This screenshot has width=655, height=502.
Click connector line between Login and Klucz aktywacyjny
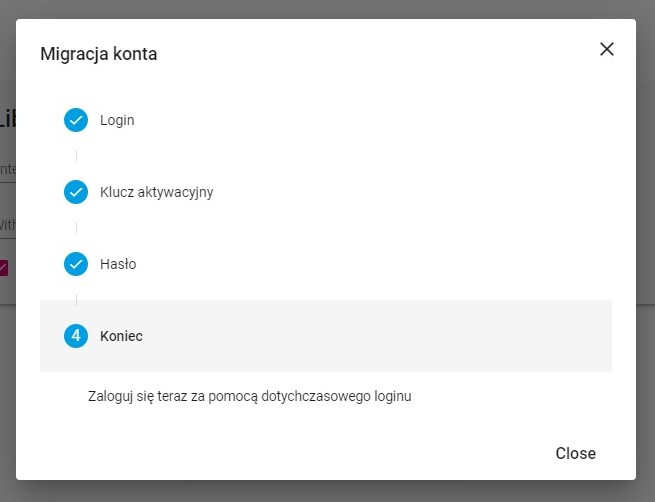coord(76,156)
